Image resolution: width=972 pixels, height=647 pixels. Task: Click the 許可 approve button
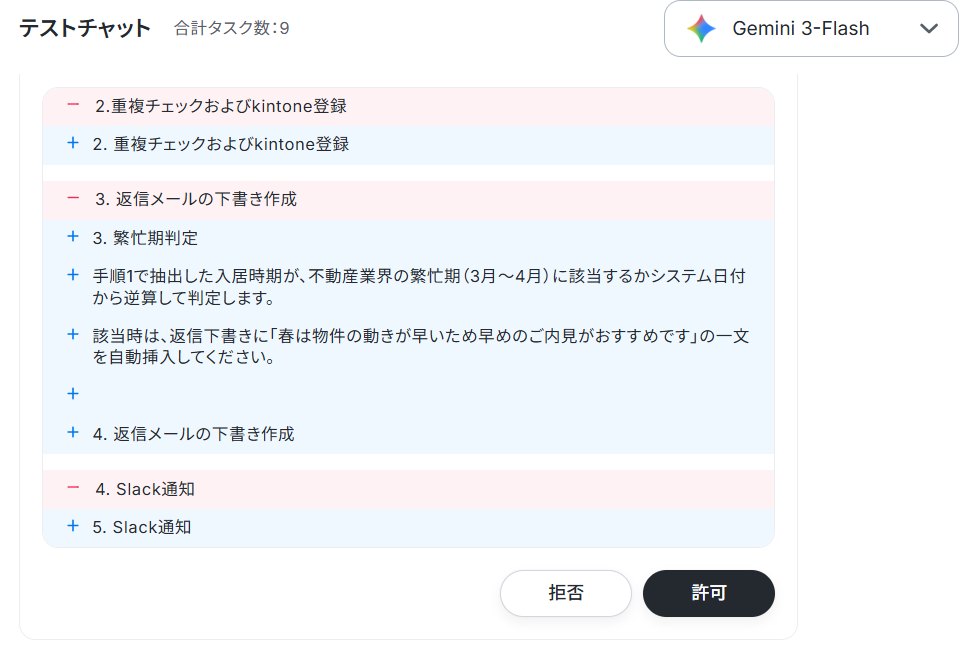pyautogui.click(x=709, y=593)
